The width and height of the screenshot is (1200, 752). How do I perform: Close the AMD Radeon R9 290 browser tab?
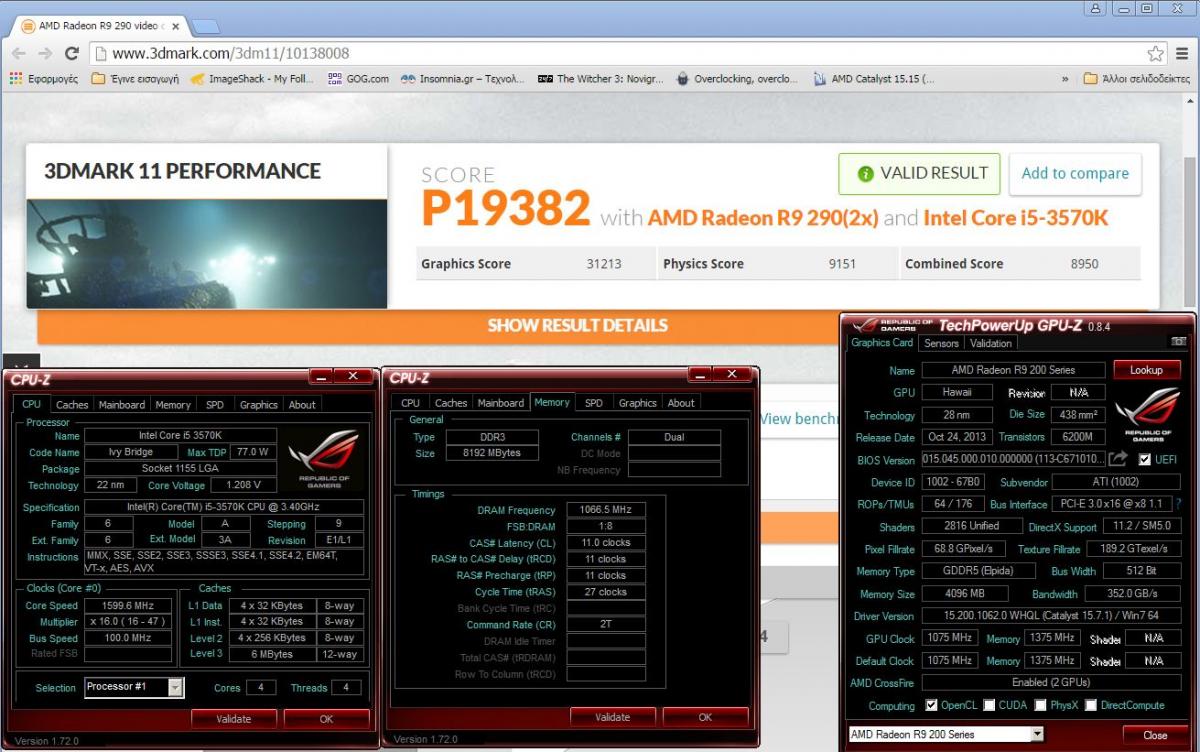tap(176, 24)
